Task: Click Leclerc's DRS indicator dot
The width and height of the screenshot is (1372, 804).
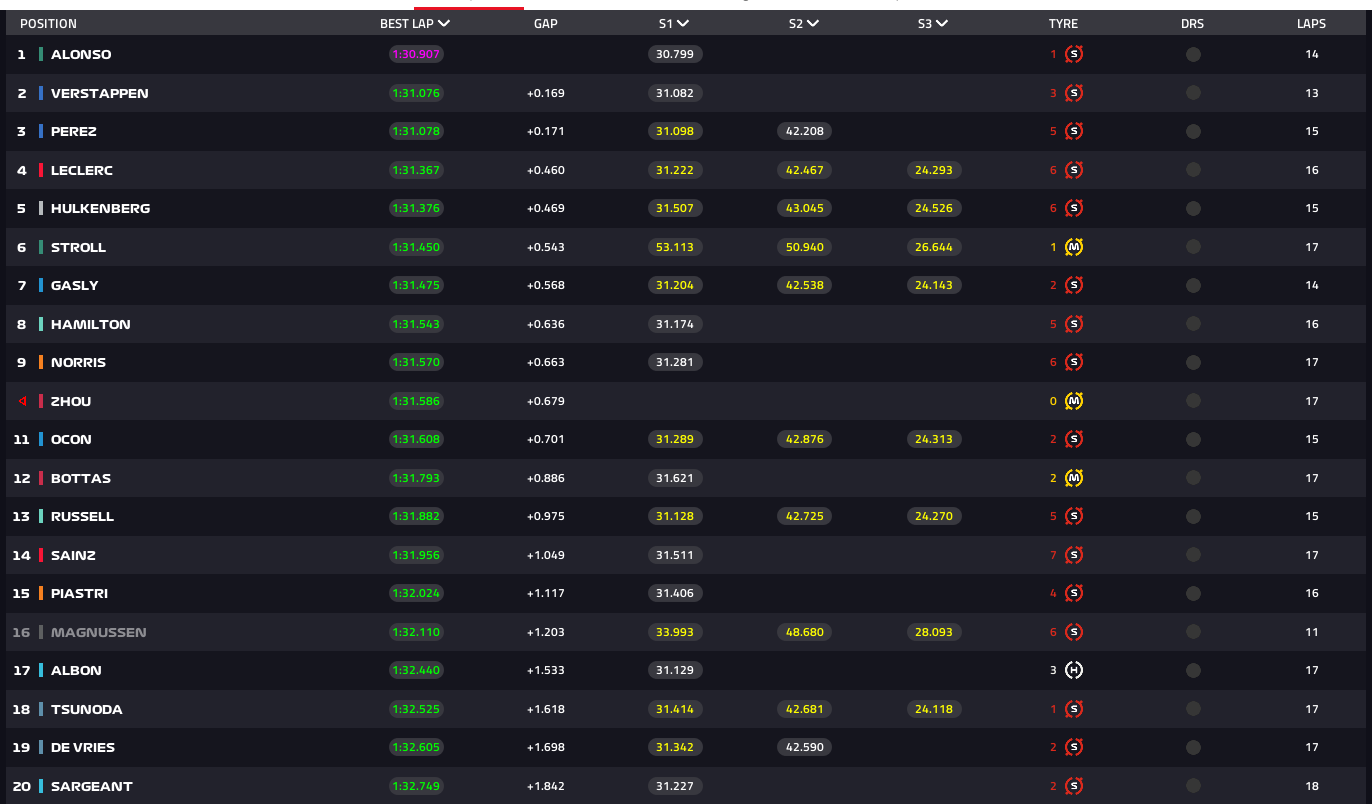Action: click(x=1193, y=170)
